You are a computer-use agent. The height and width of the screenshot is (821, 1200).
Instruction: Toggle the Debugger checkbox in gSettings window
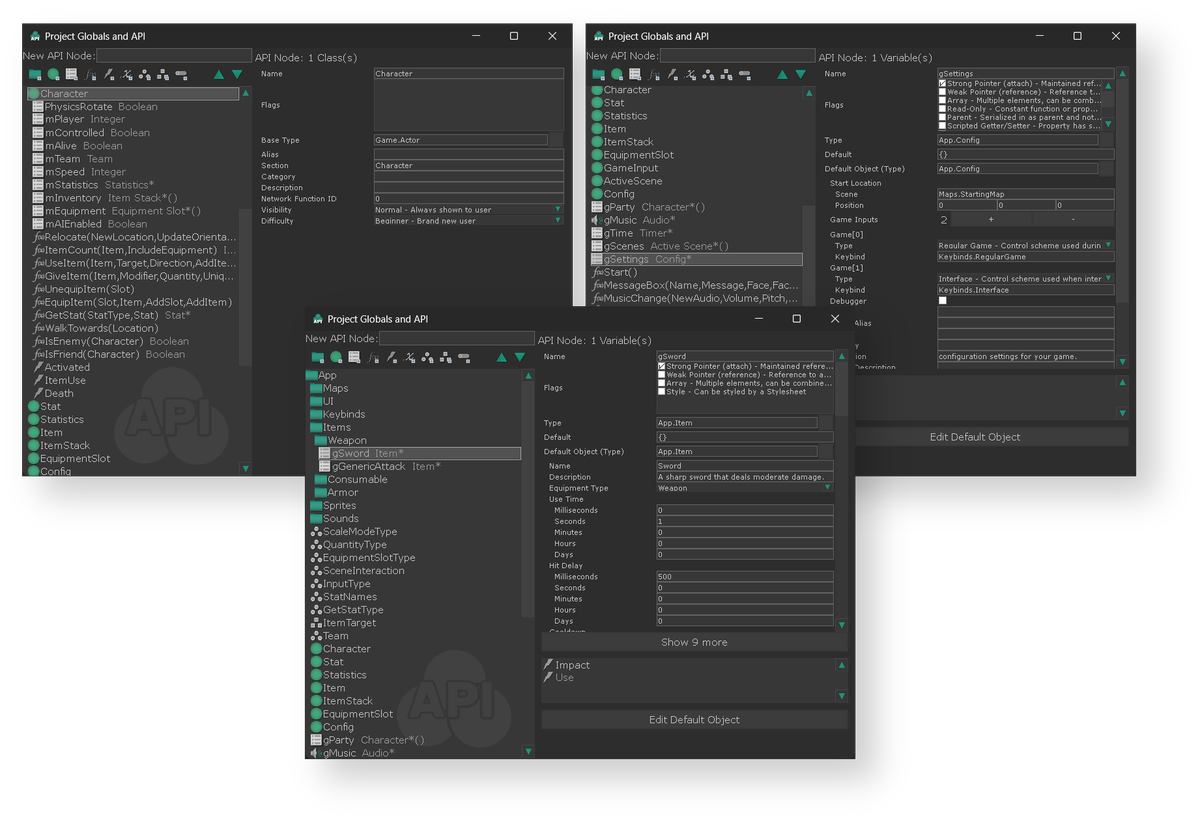943,301
